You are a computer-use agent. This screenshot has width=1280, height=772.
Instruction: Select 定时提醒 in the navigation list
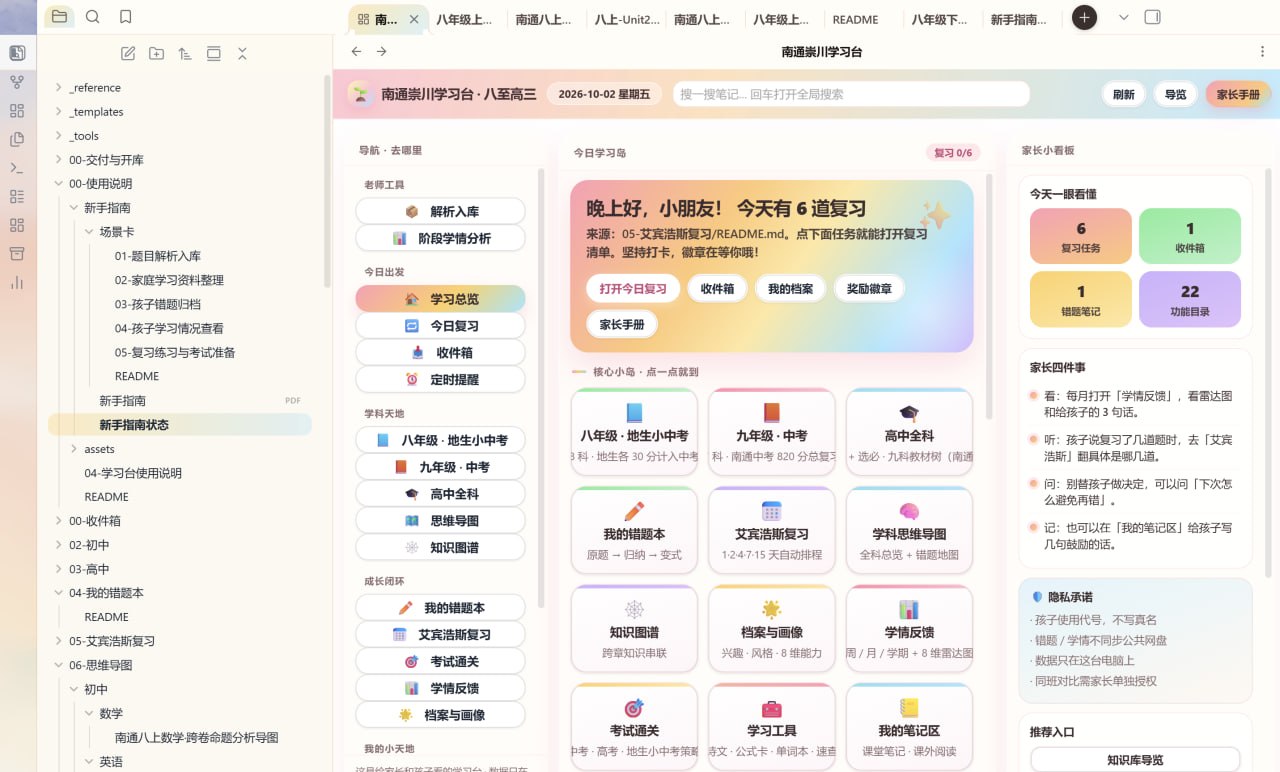(x=440, y=379)
